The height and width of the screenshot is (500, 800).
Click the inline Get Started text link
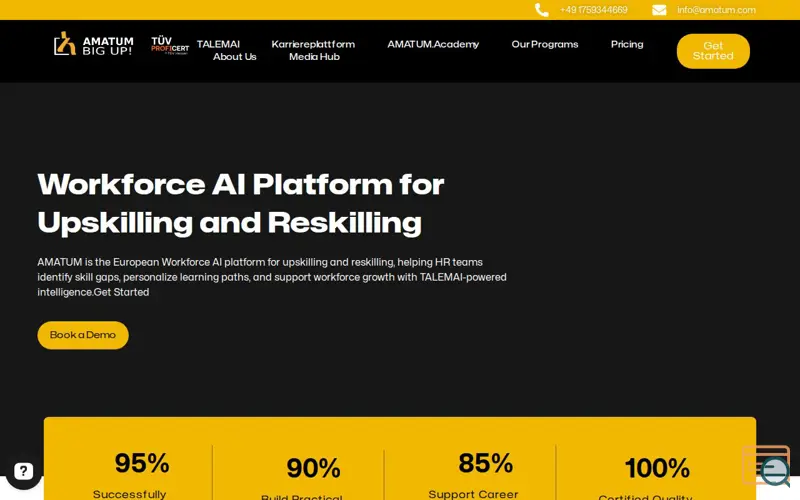(121, 292)
